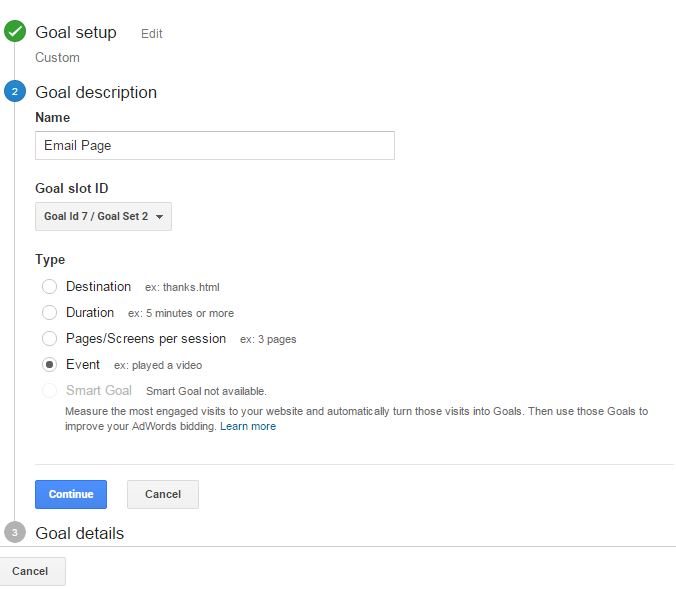This screenshot has width=676, height=589.
Task: Click the green checkmark Goal setup icon
Action: click(15, 31)
